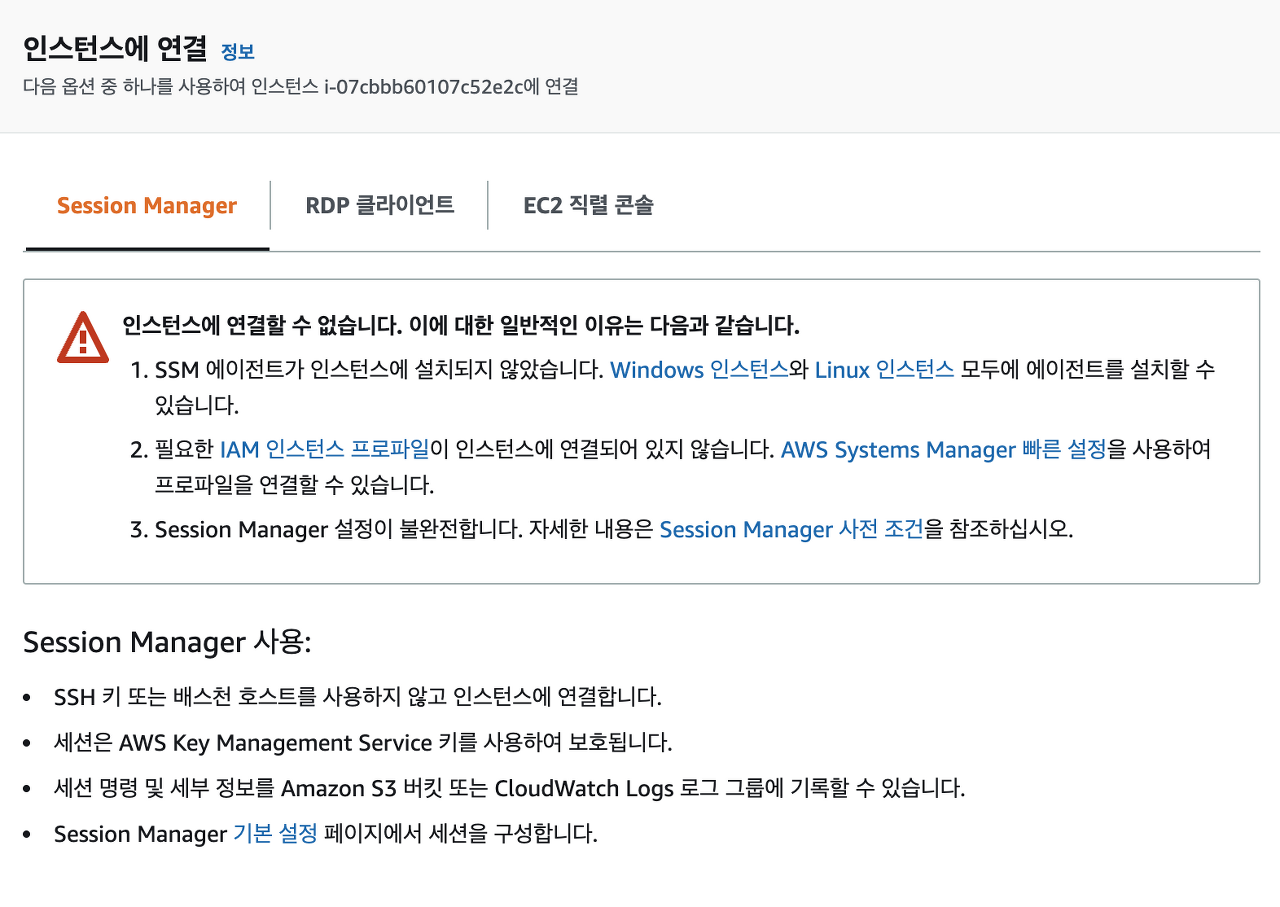
Task: Open AWS Systems Manager 빠른 설정 link
Action: pos(943,449)
